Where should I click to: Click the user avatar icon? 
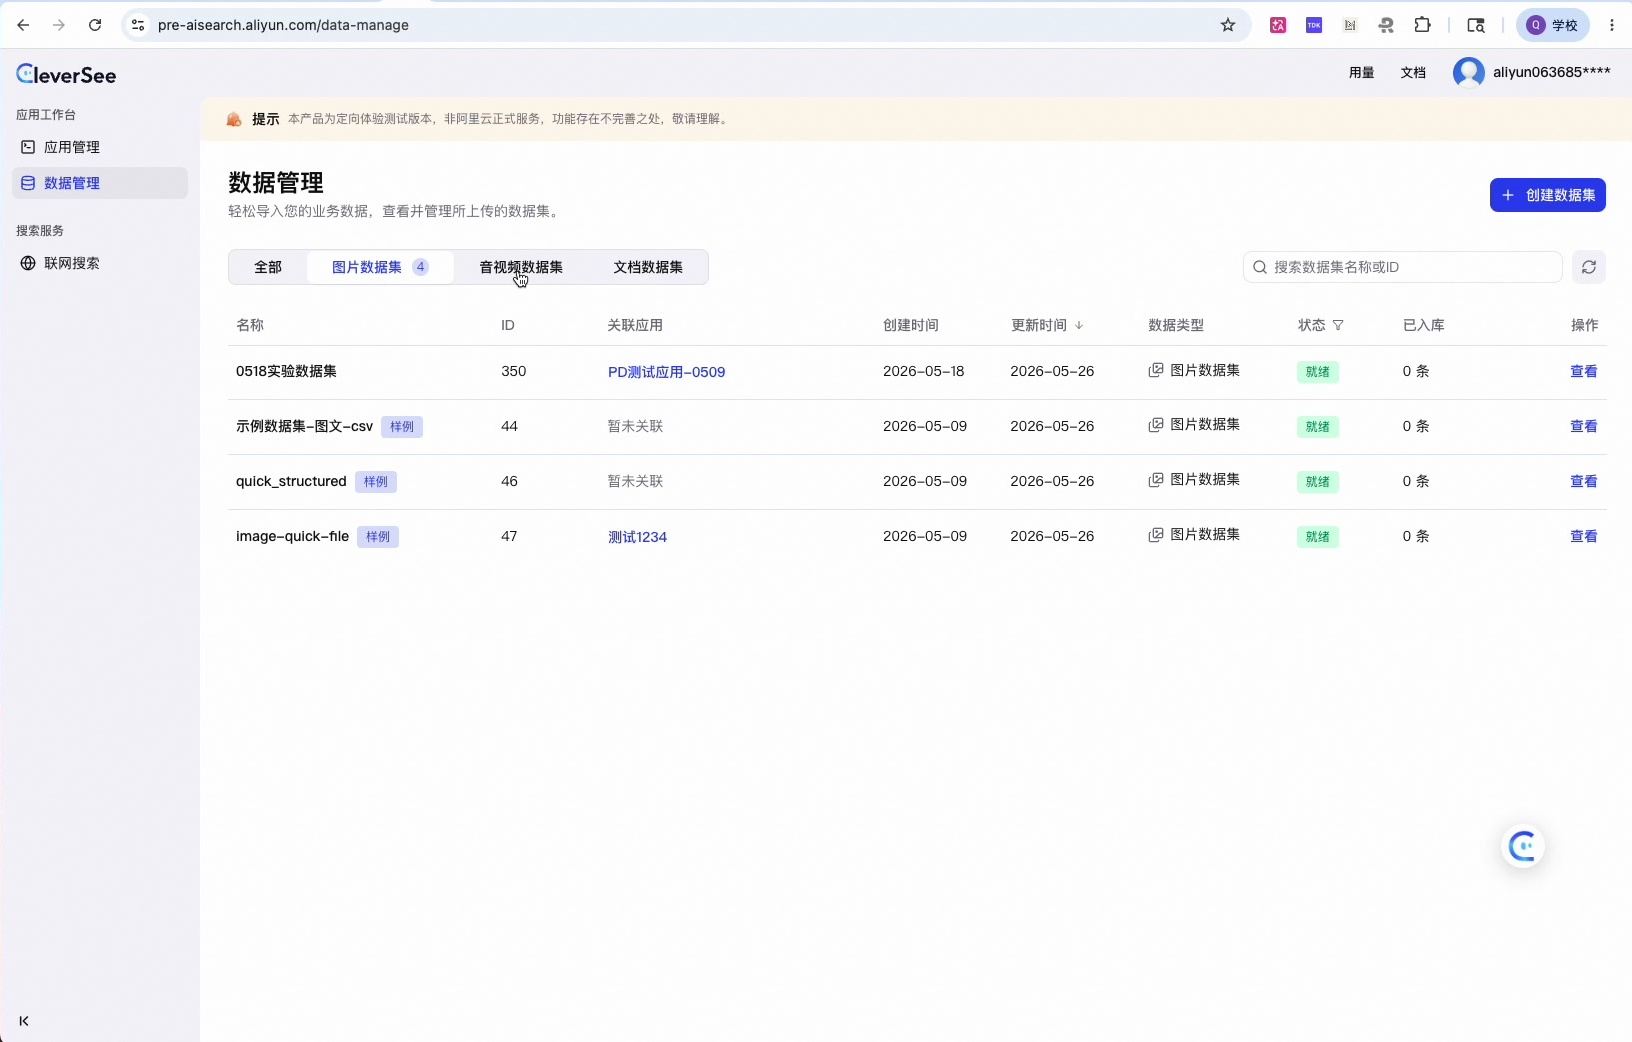pos(1468,72)
